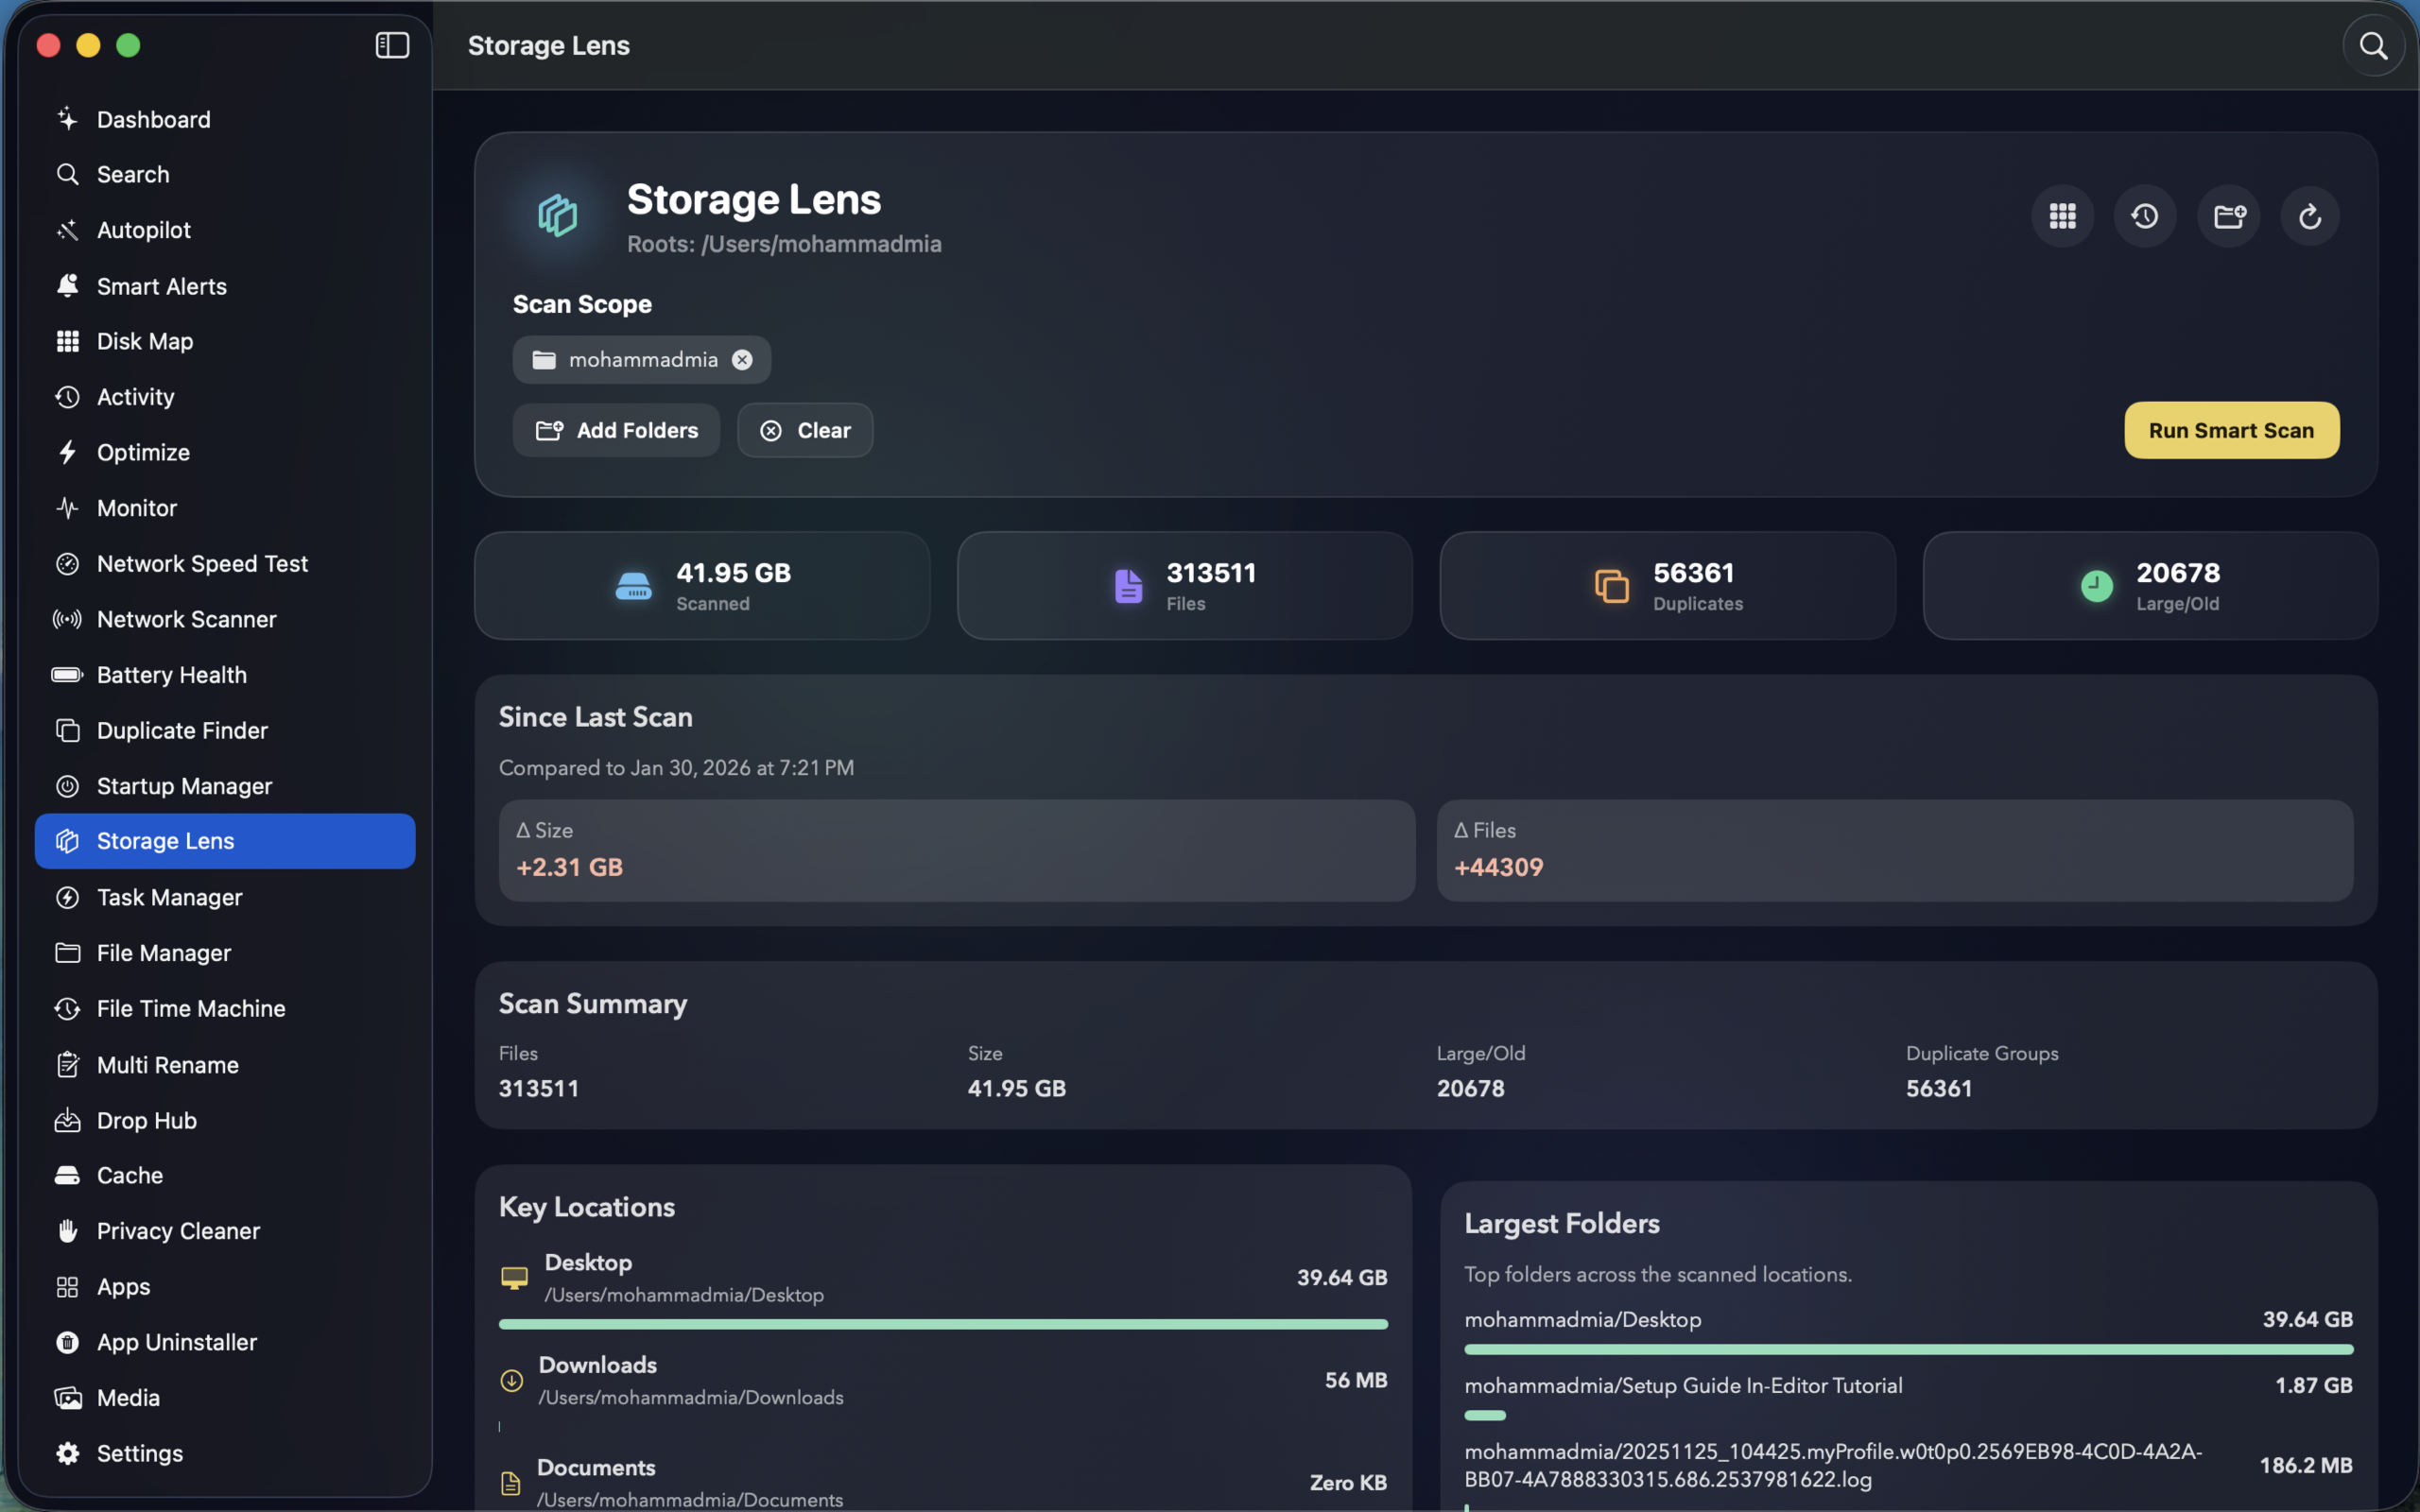
Task: Open Battery Health page
Action: coord(225,675)
